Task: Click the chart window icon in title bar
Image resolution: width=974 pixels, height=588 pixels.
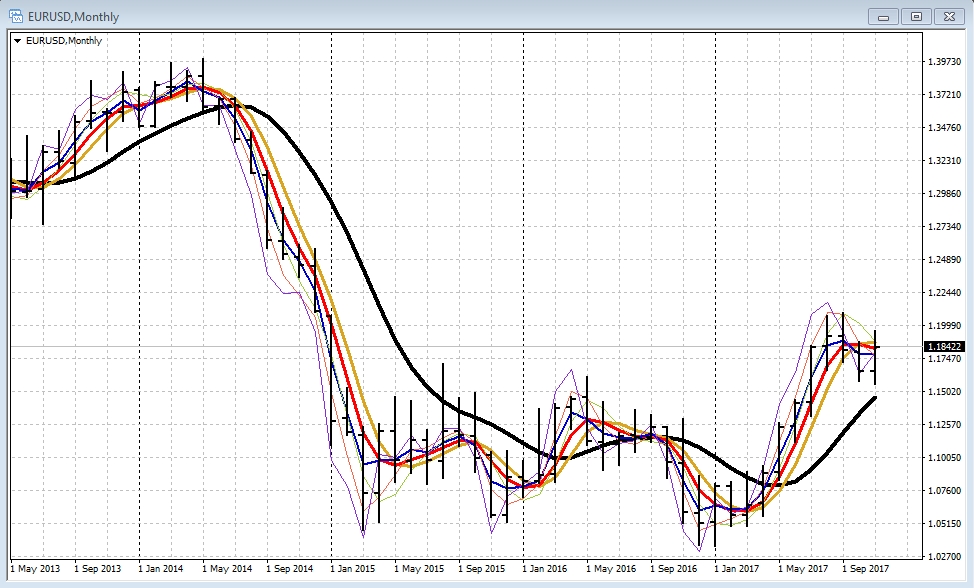Action: point(17,16)
